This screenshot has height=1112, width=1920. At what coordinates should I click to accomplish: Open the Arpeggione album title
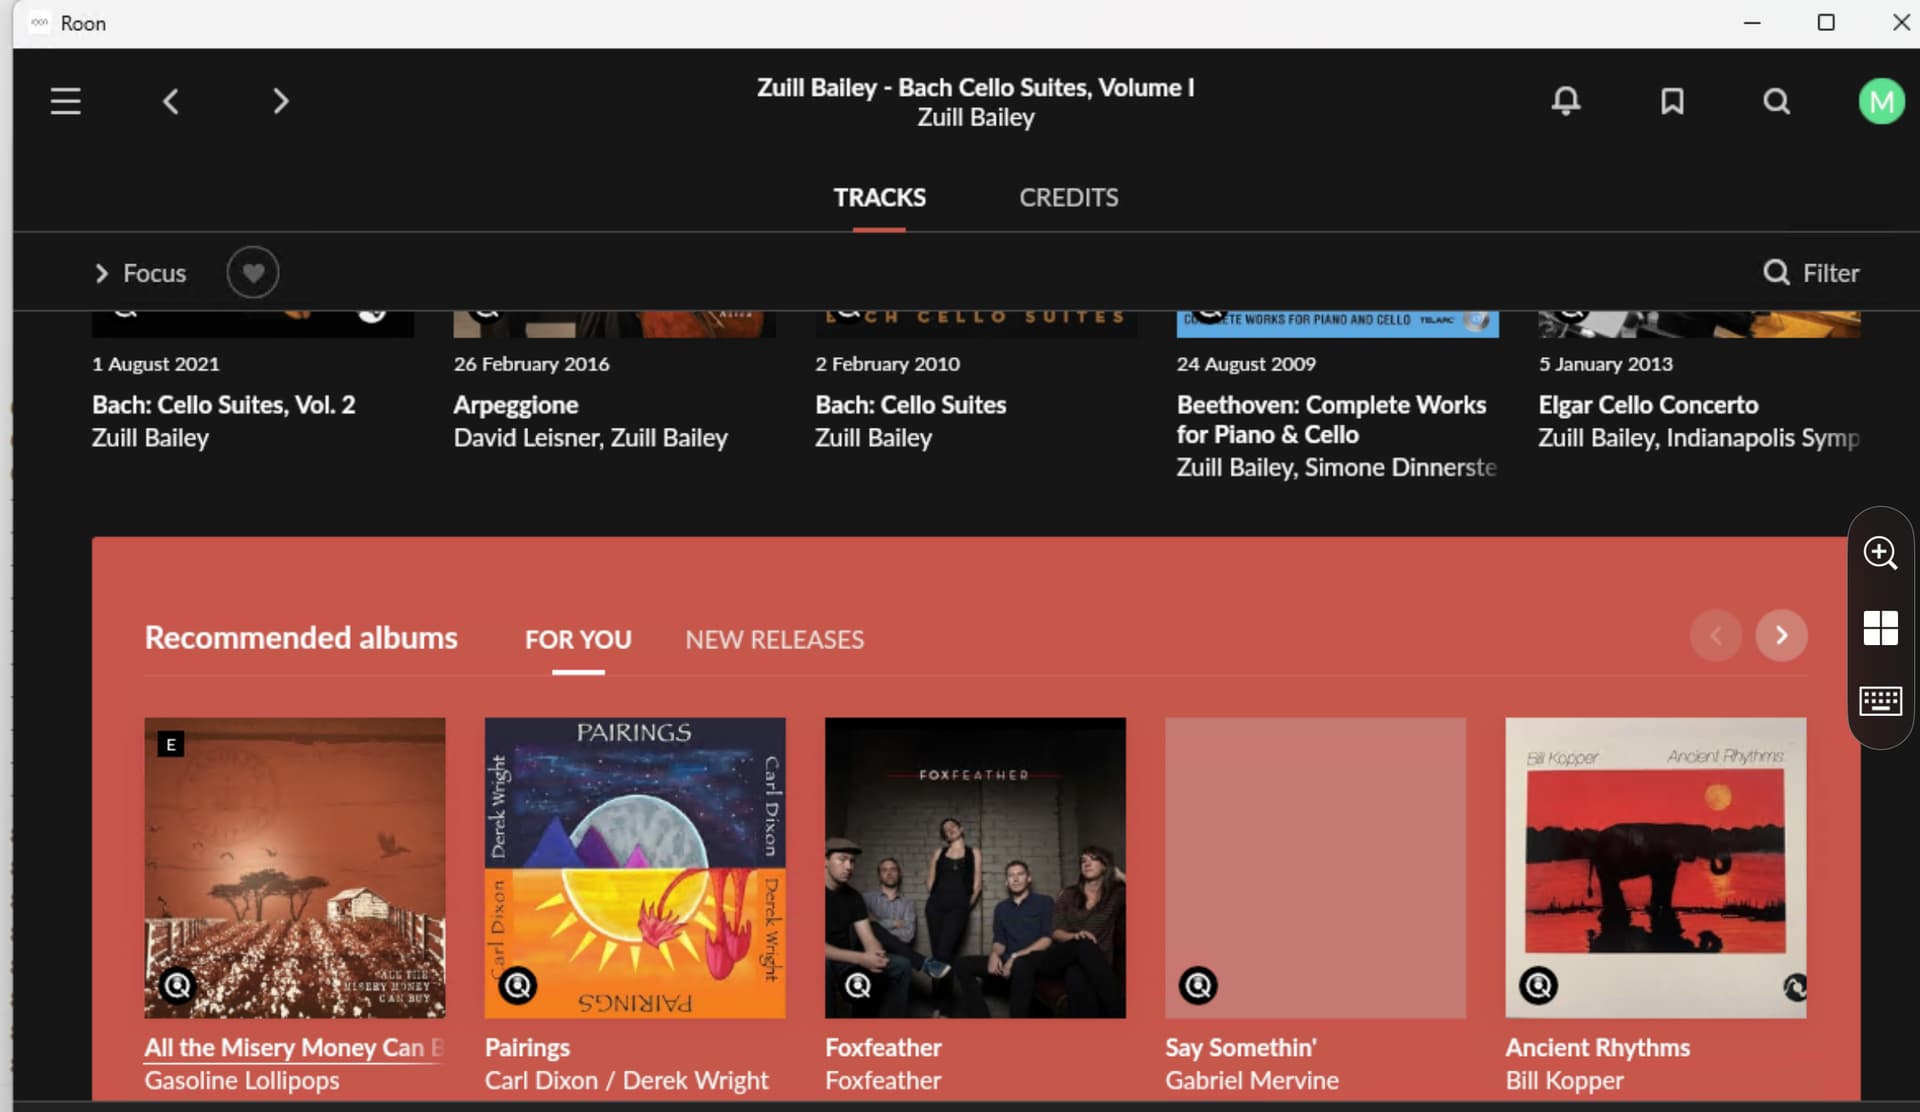[x=516, y=405]
